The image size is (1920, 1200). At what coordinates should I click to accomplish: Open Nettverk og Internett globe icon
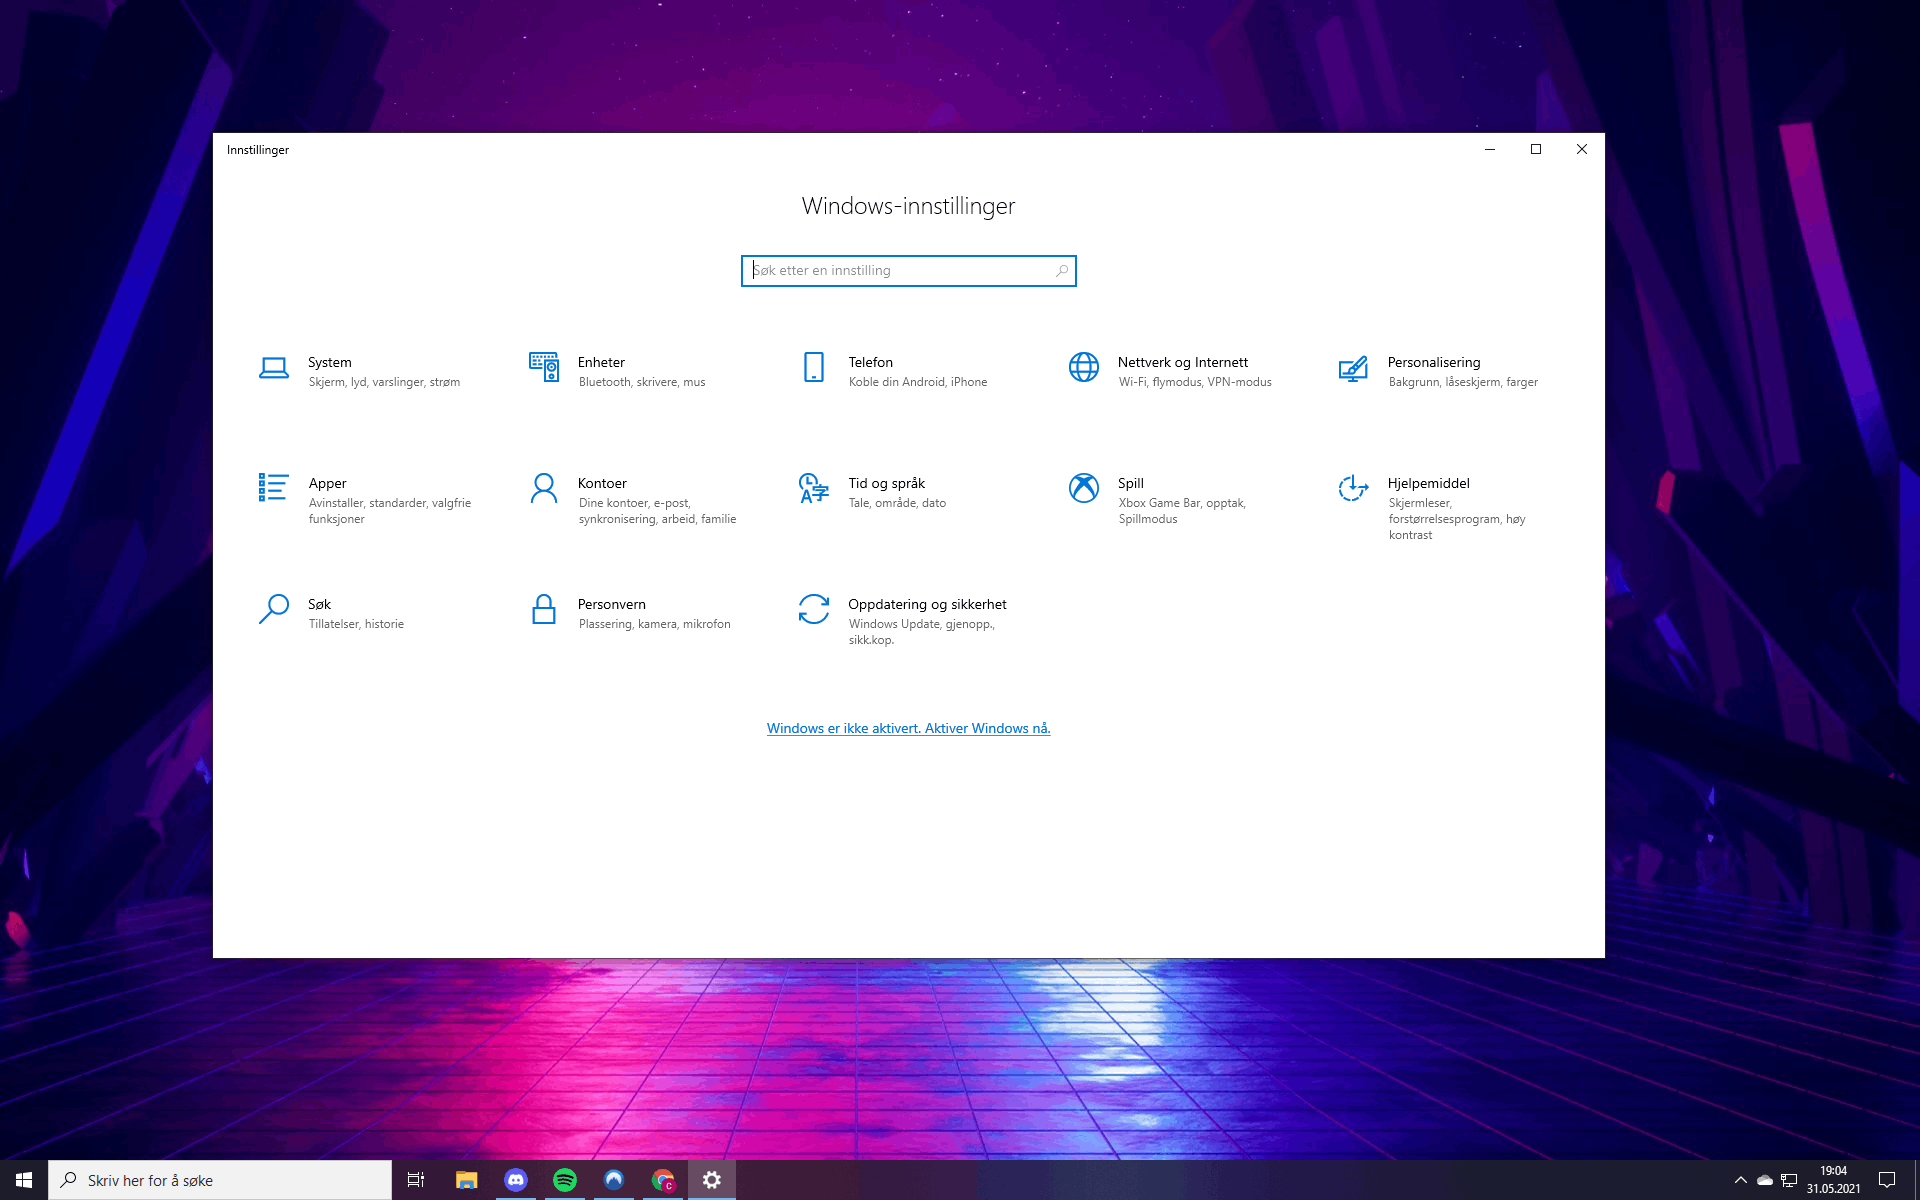1083,367
